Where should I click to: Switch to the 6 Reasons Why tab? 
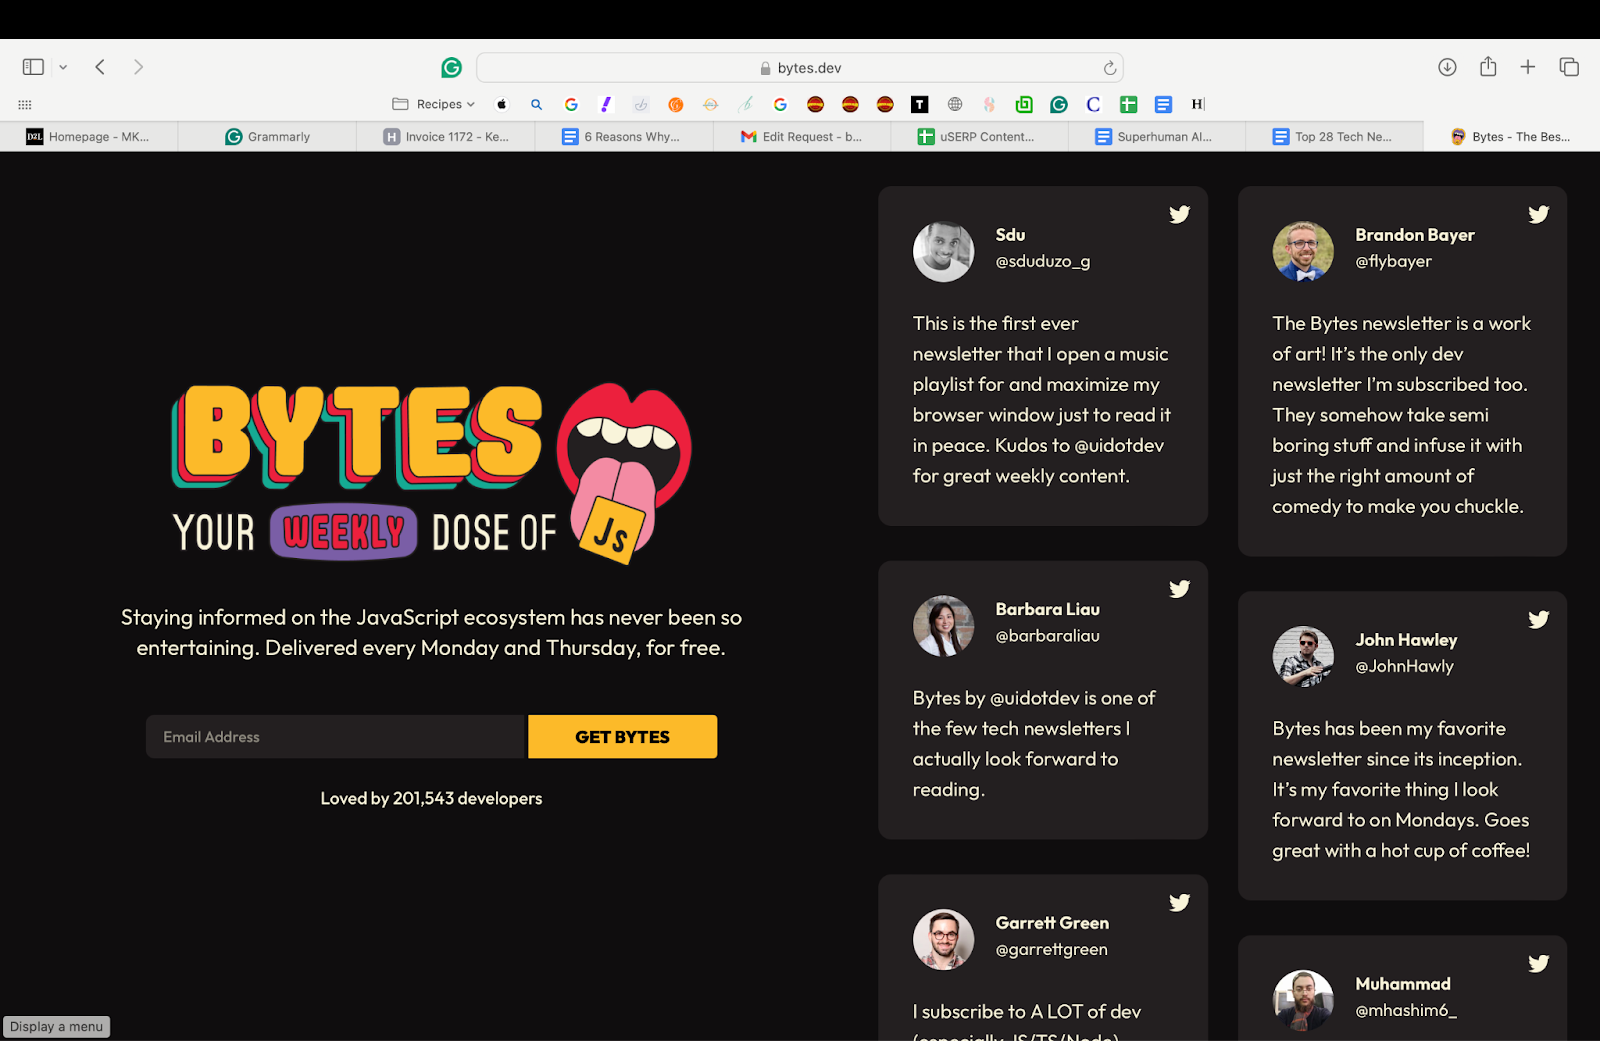[x=624, y=137]
